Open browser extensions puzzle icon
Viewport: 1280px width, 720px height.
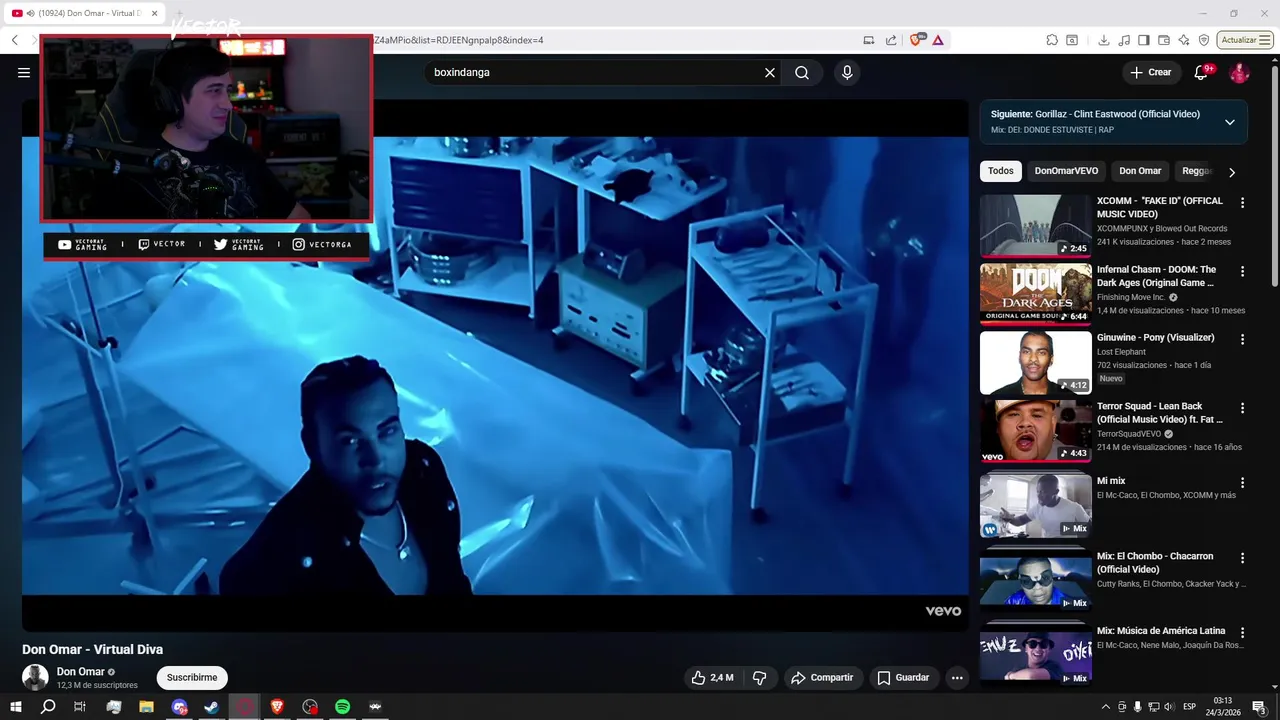[1052, 40]
